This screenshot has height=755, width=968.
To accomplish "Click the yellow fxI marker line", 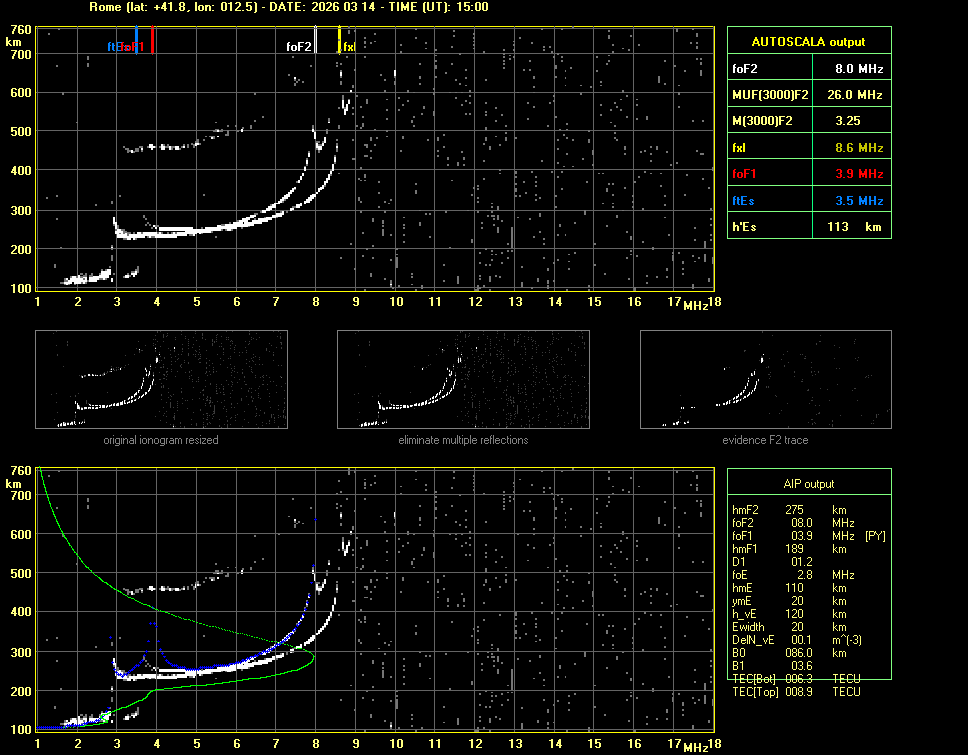I will tap(339, 40).
